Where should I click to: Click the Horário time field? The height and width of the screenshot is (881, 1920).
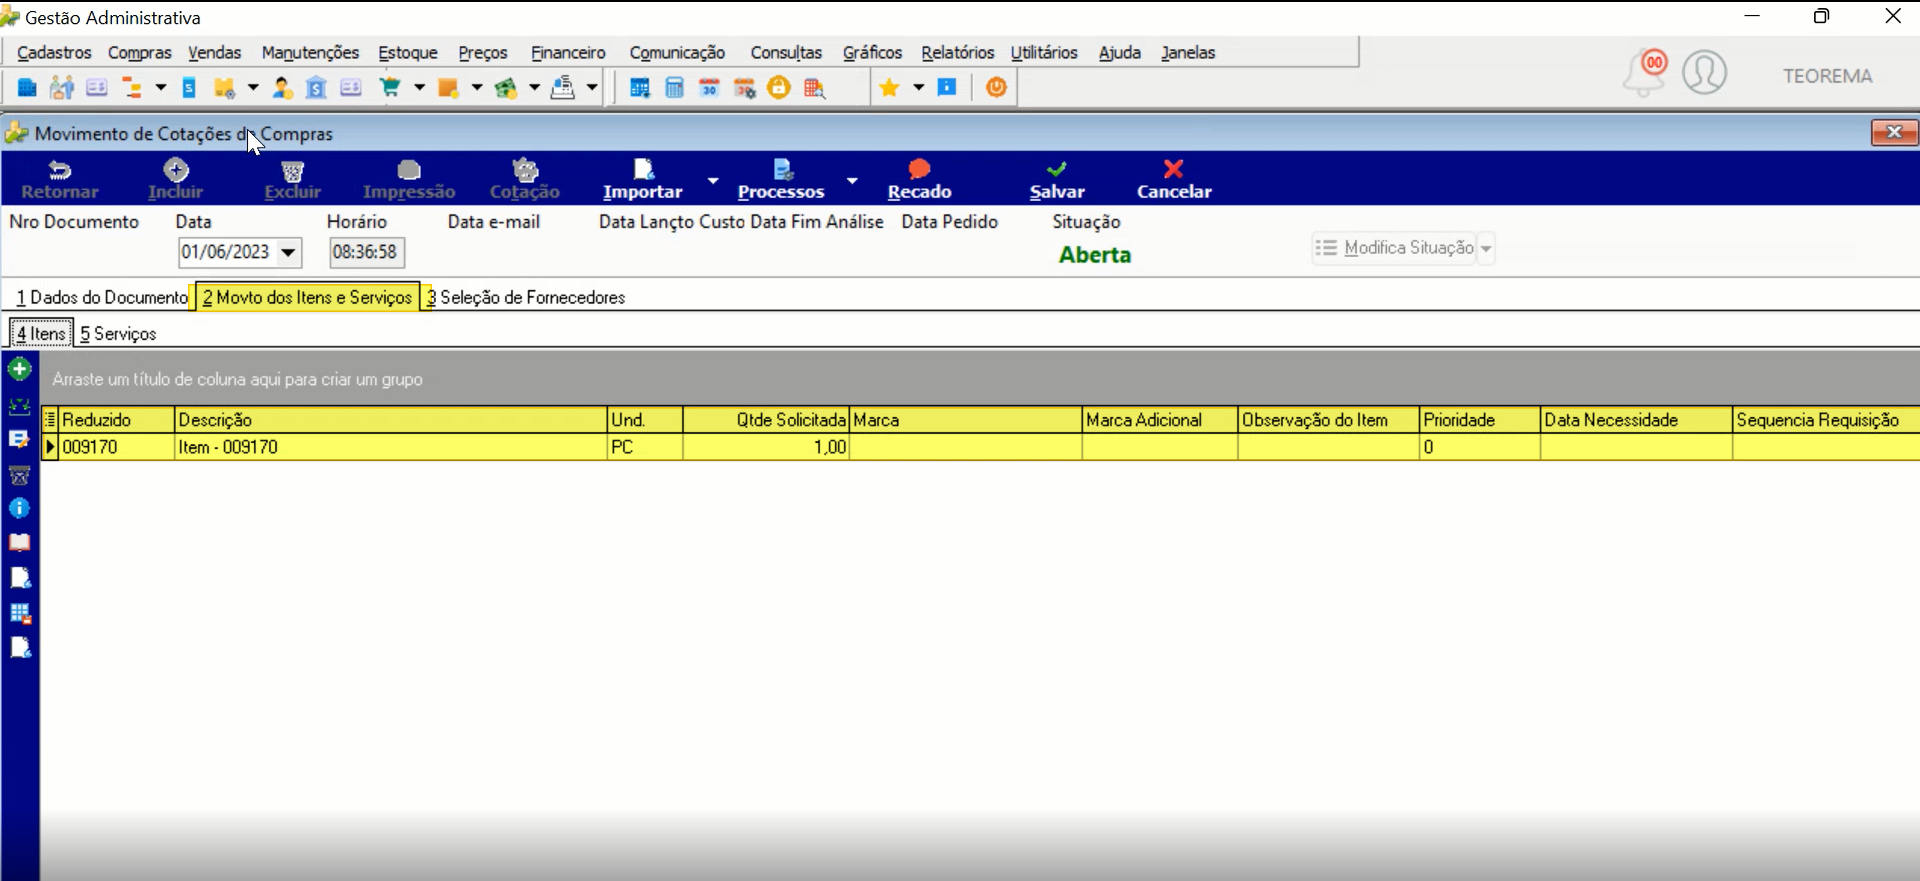(x=367, y=252)
